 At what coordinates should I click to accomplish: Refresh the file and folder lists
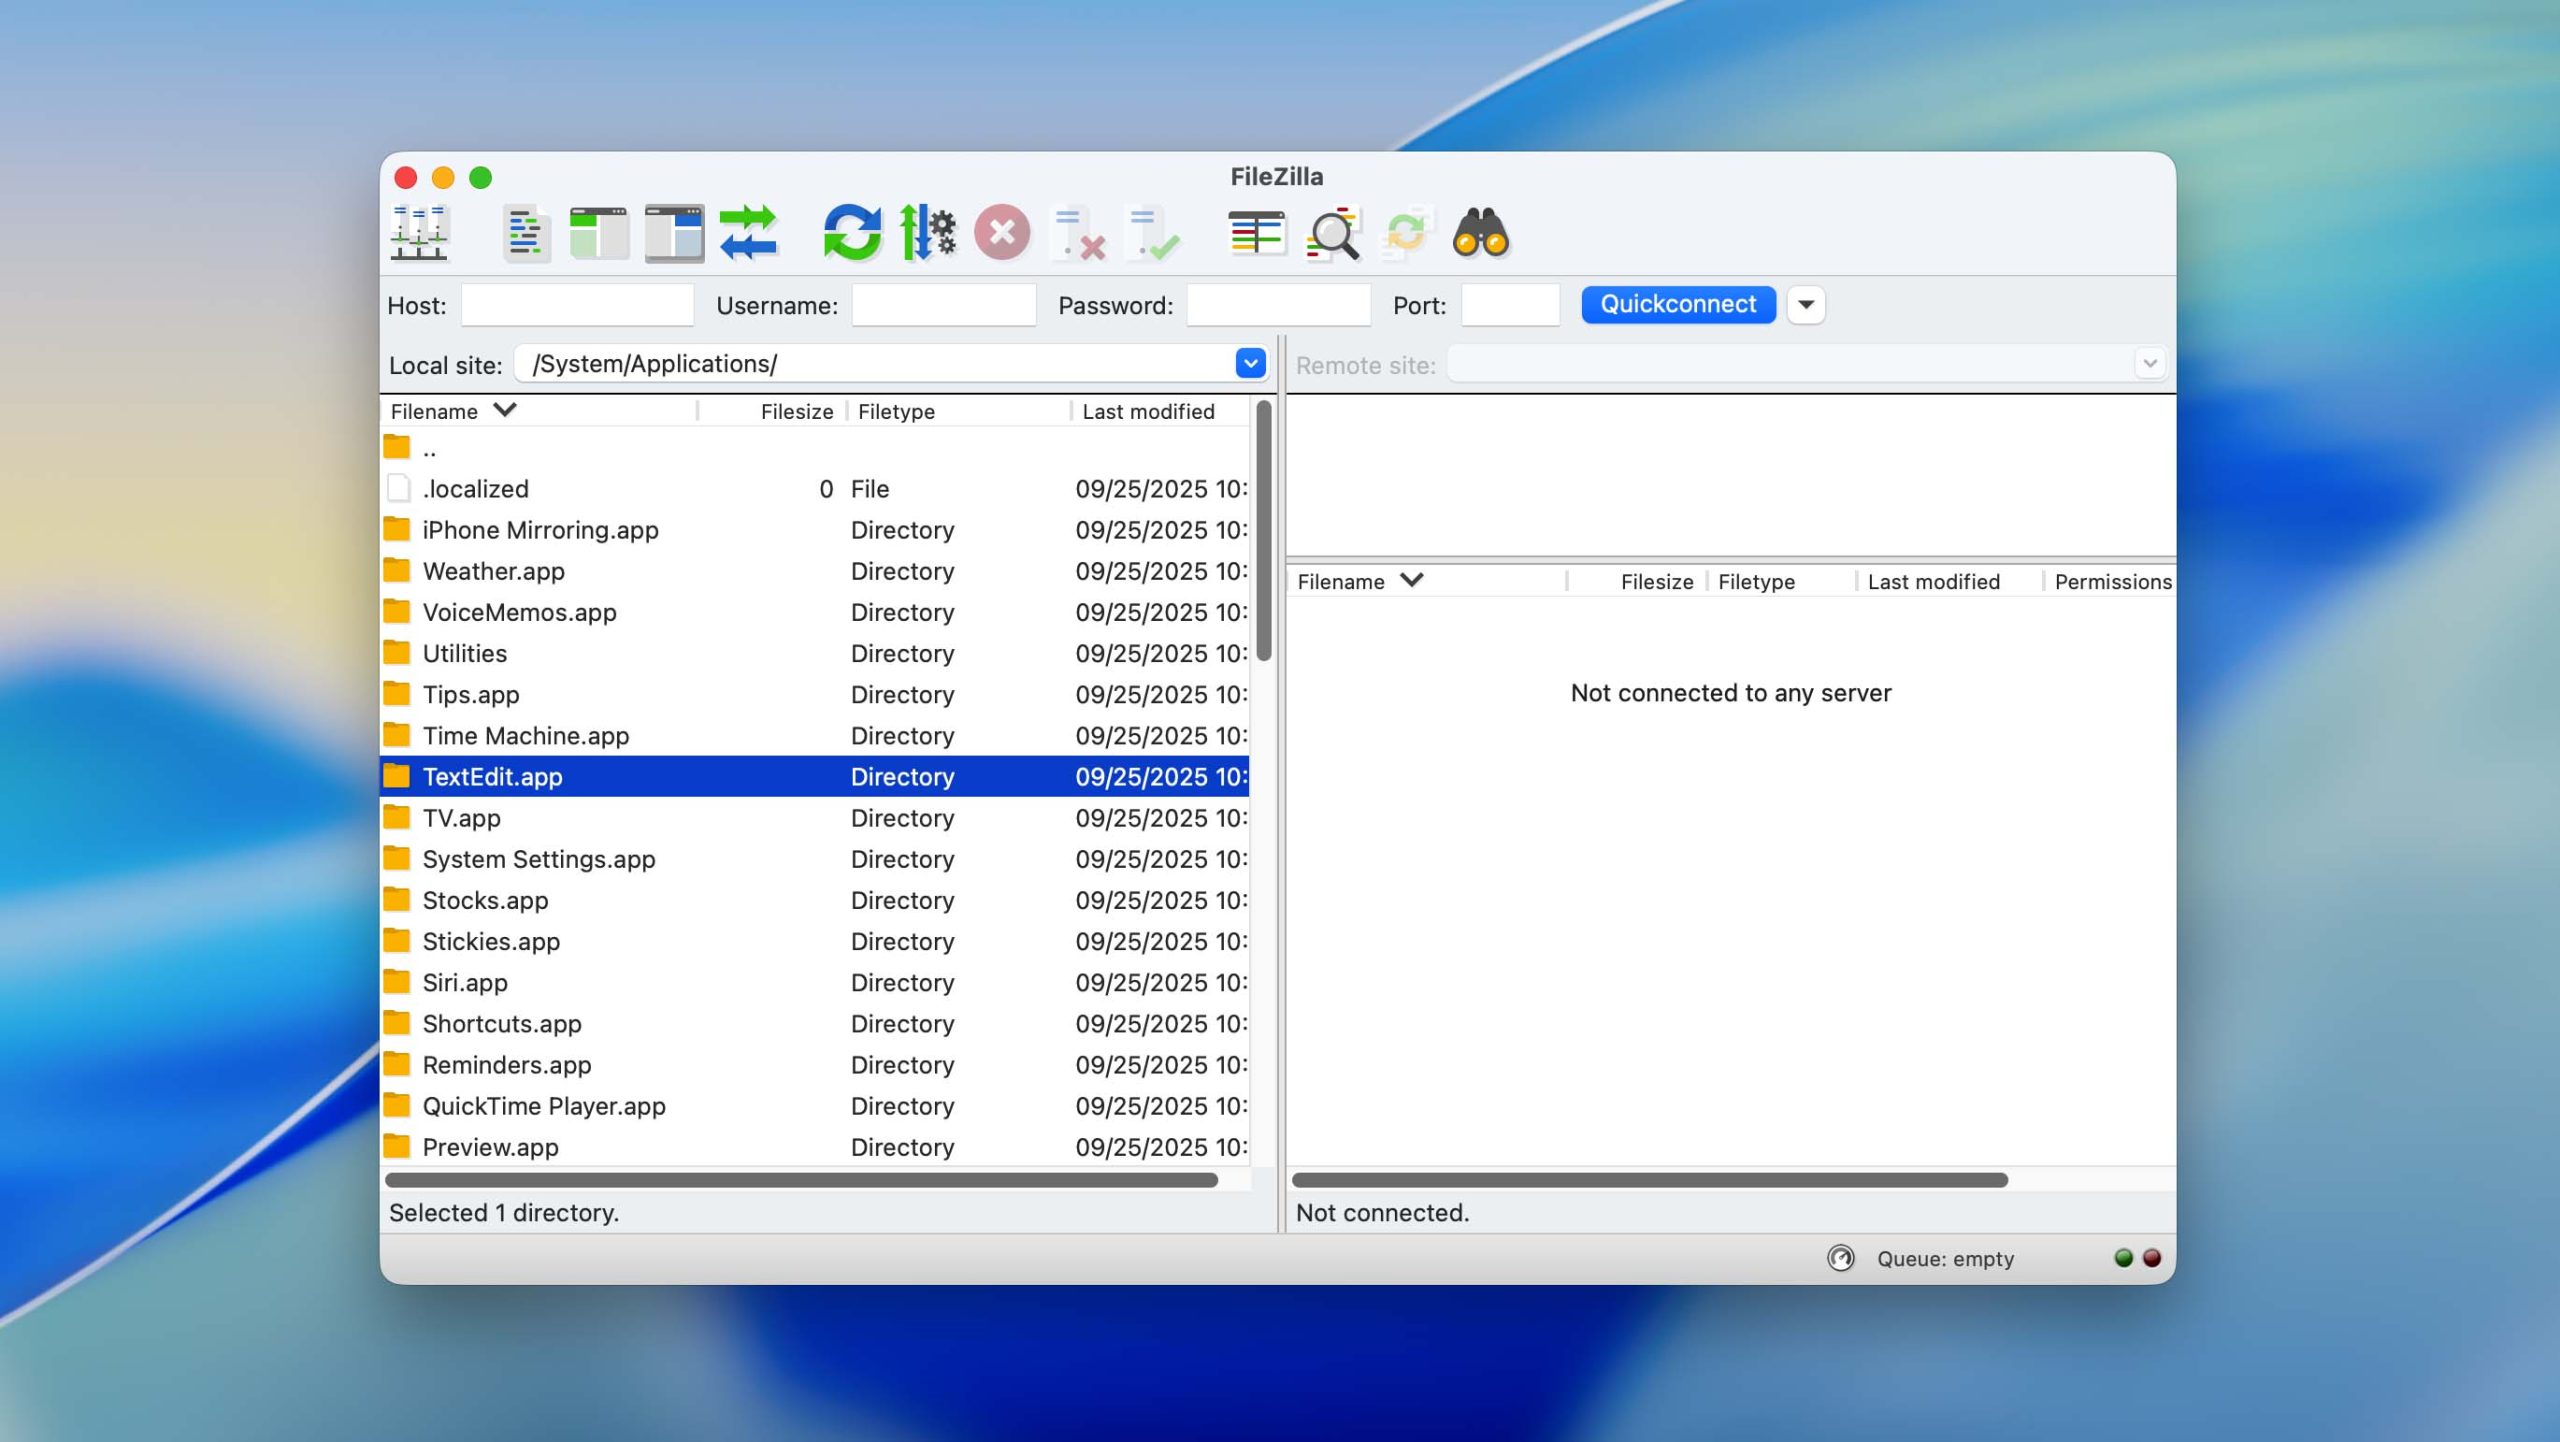[854, 233]
